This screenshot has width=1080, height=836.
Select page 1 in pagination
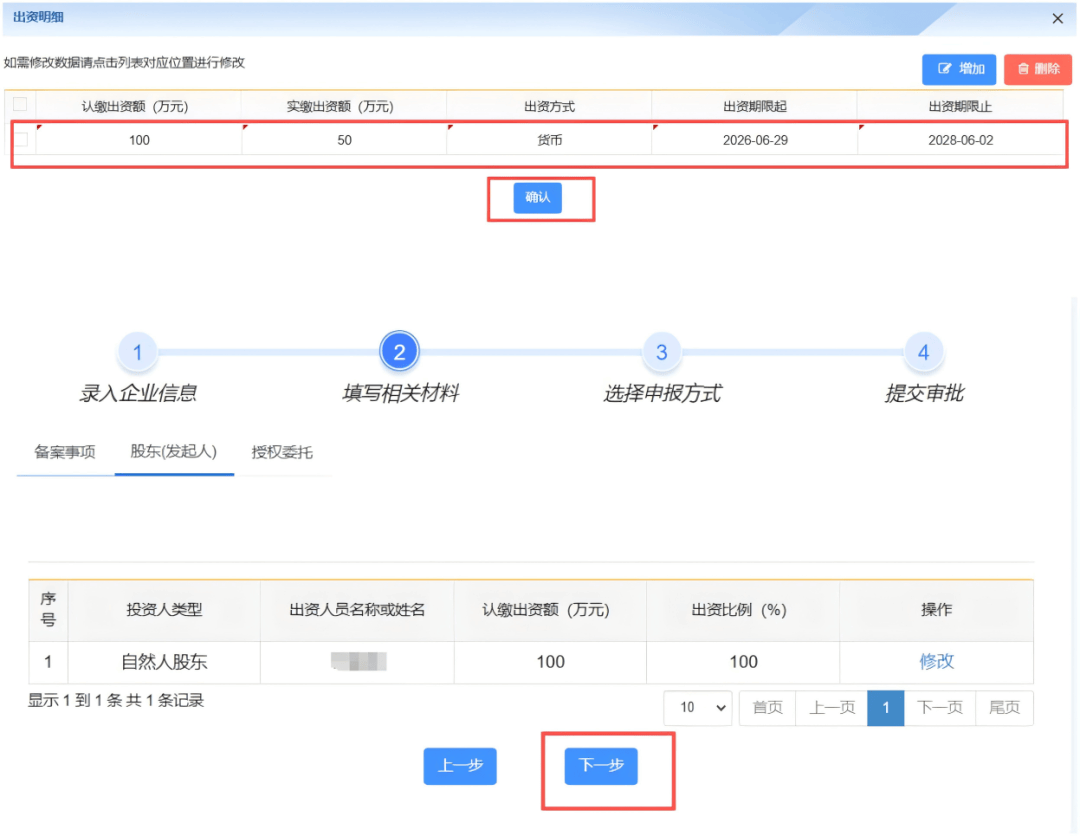886,708
